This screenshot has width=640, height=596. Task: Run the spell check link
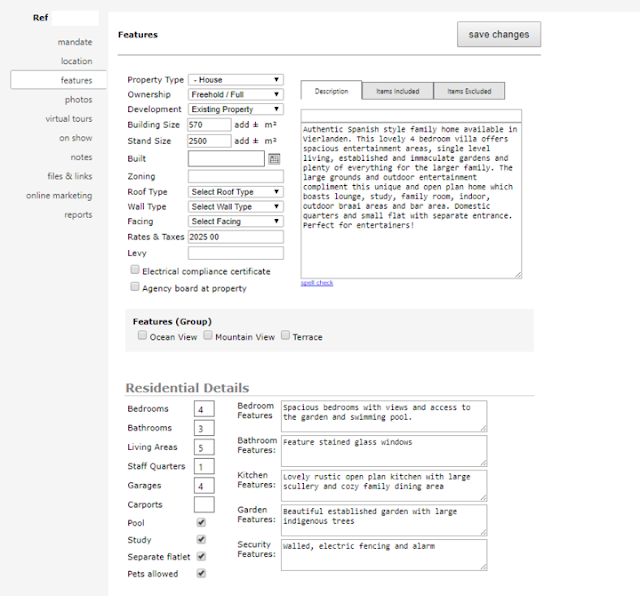317,283
